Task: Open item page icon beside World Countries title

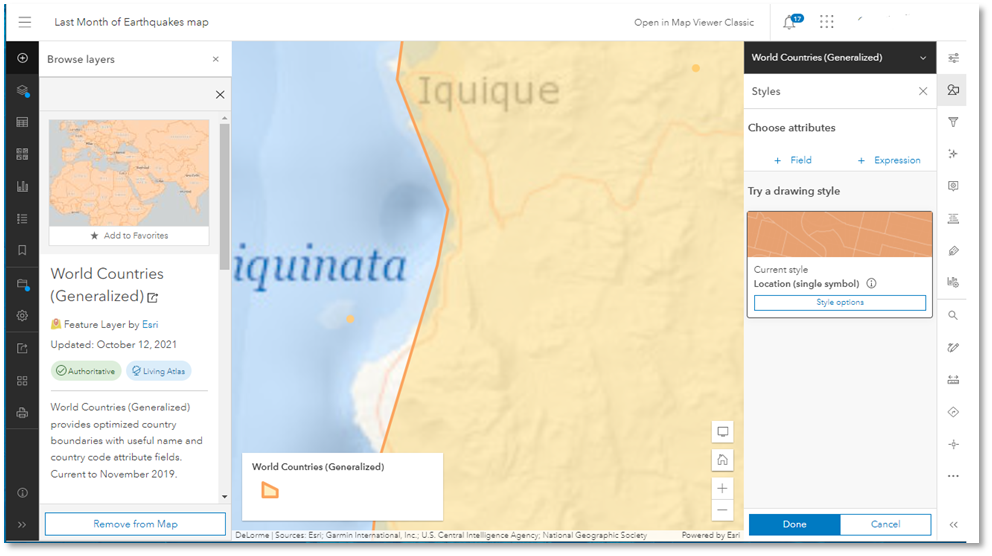Action: point(152,297)
